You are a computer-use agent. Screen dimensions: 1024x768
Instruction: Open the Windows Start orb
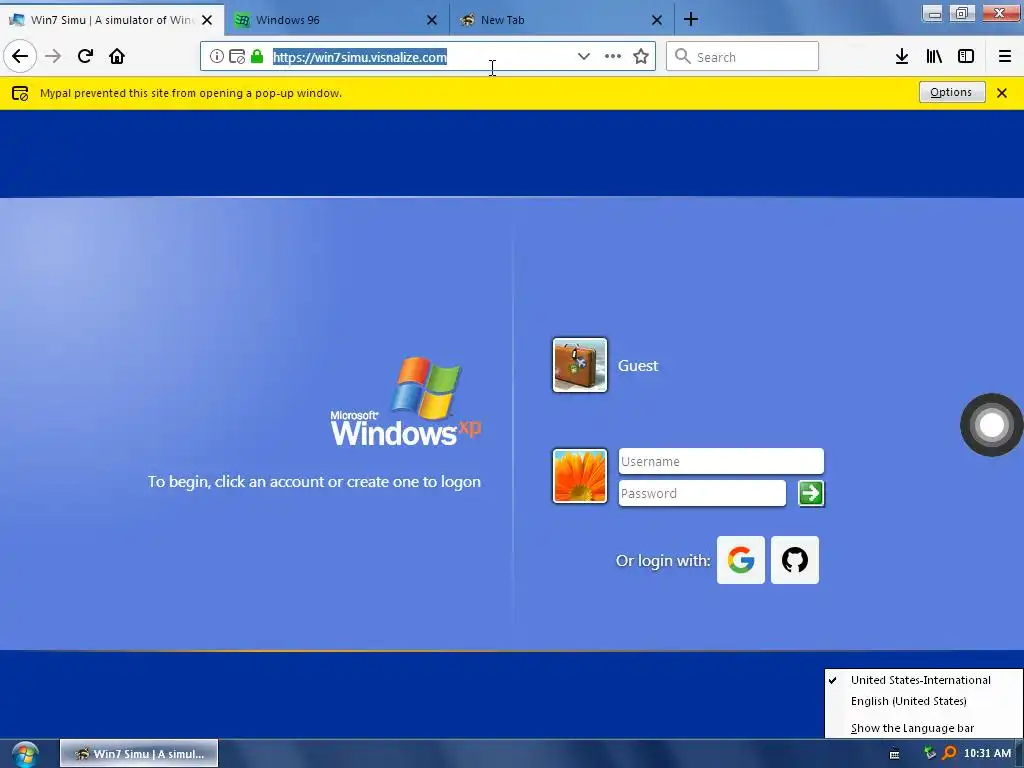coord(25,754)
